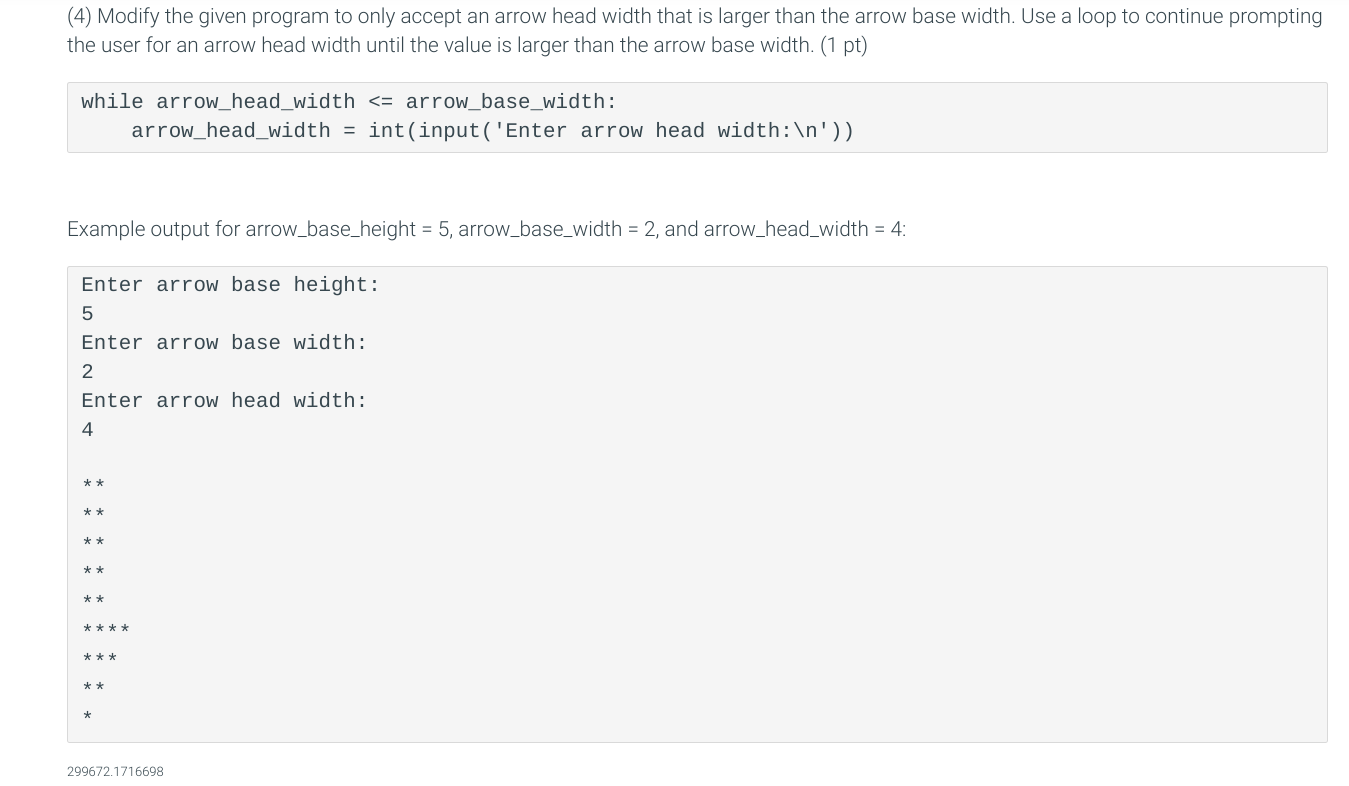Click the value 4 under head width prompt

coord(87,430)
